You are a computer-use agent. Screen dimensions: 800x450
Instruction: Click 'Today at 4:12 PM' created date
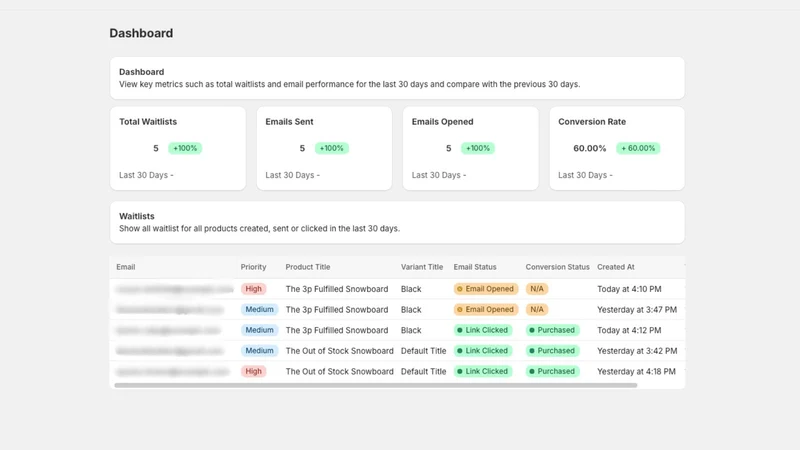coord(629,330)
